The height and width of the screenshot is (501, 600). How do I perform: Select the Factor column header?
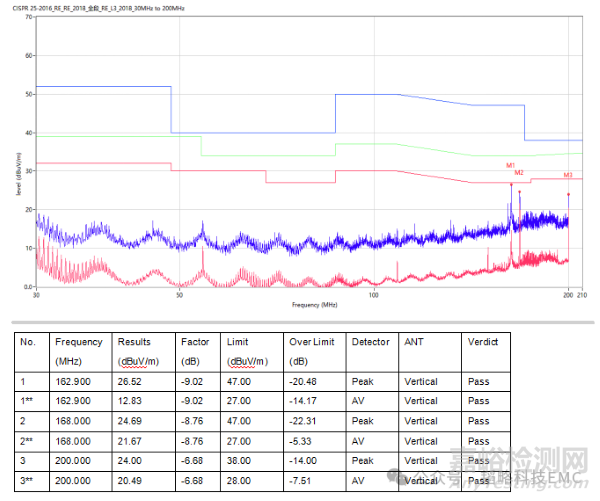pyautogui.click(x=195, y=342)
